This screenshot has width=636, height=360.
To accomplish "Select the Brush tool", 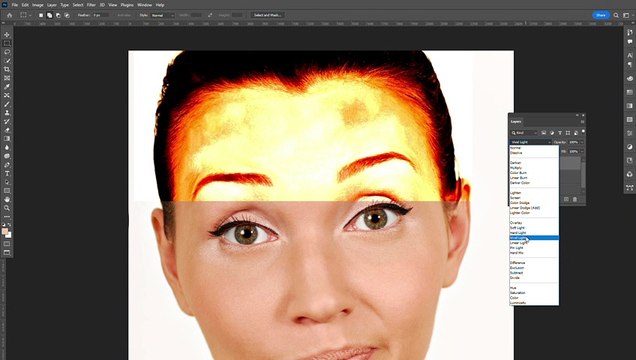I will pyautogui.click(x=7, y=104).
